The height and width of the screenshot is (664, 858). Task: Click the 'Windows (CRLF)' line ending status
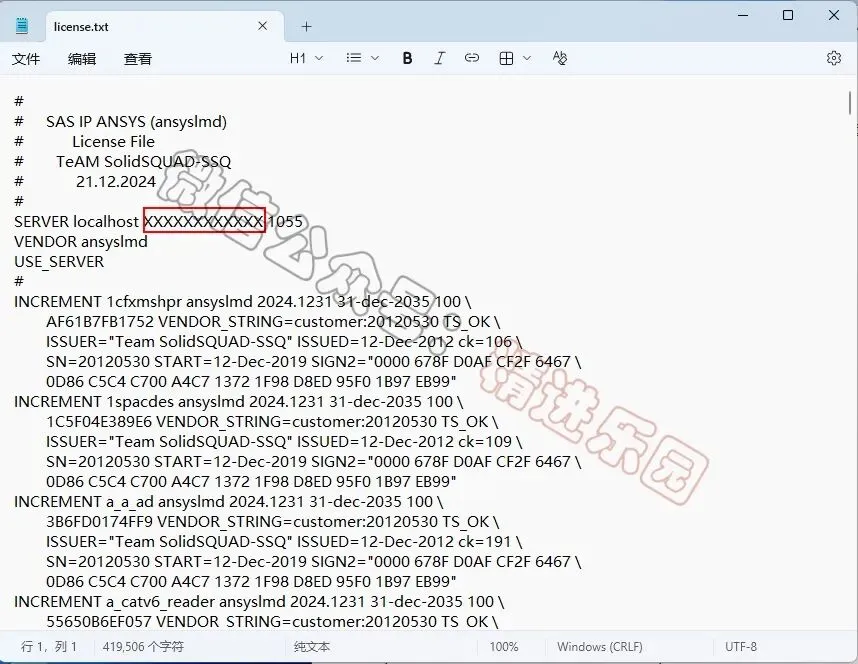tap(600, 646)
